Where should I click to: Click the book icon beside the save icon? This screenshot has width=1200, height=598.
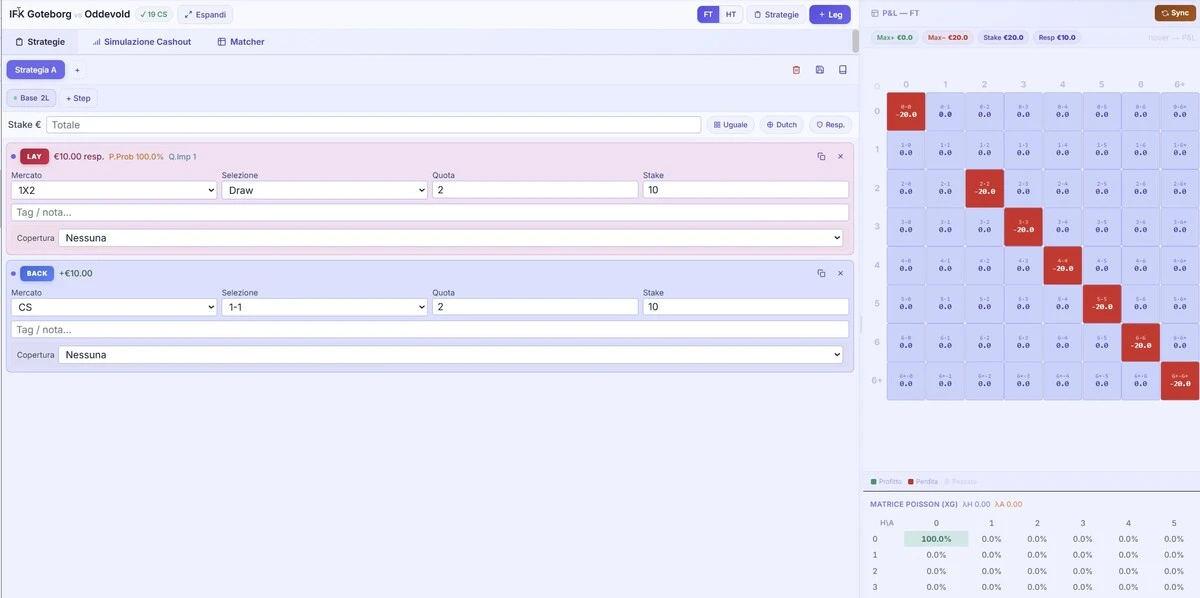(843, 70)
